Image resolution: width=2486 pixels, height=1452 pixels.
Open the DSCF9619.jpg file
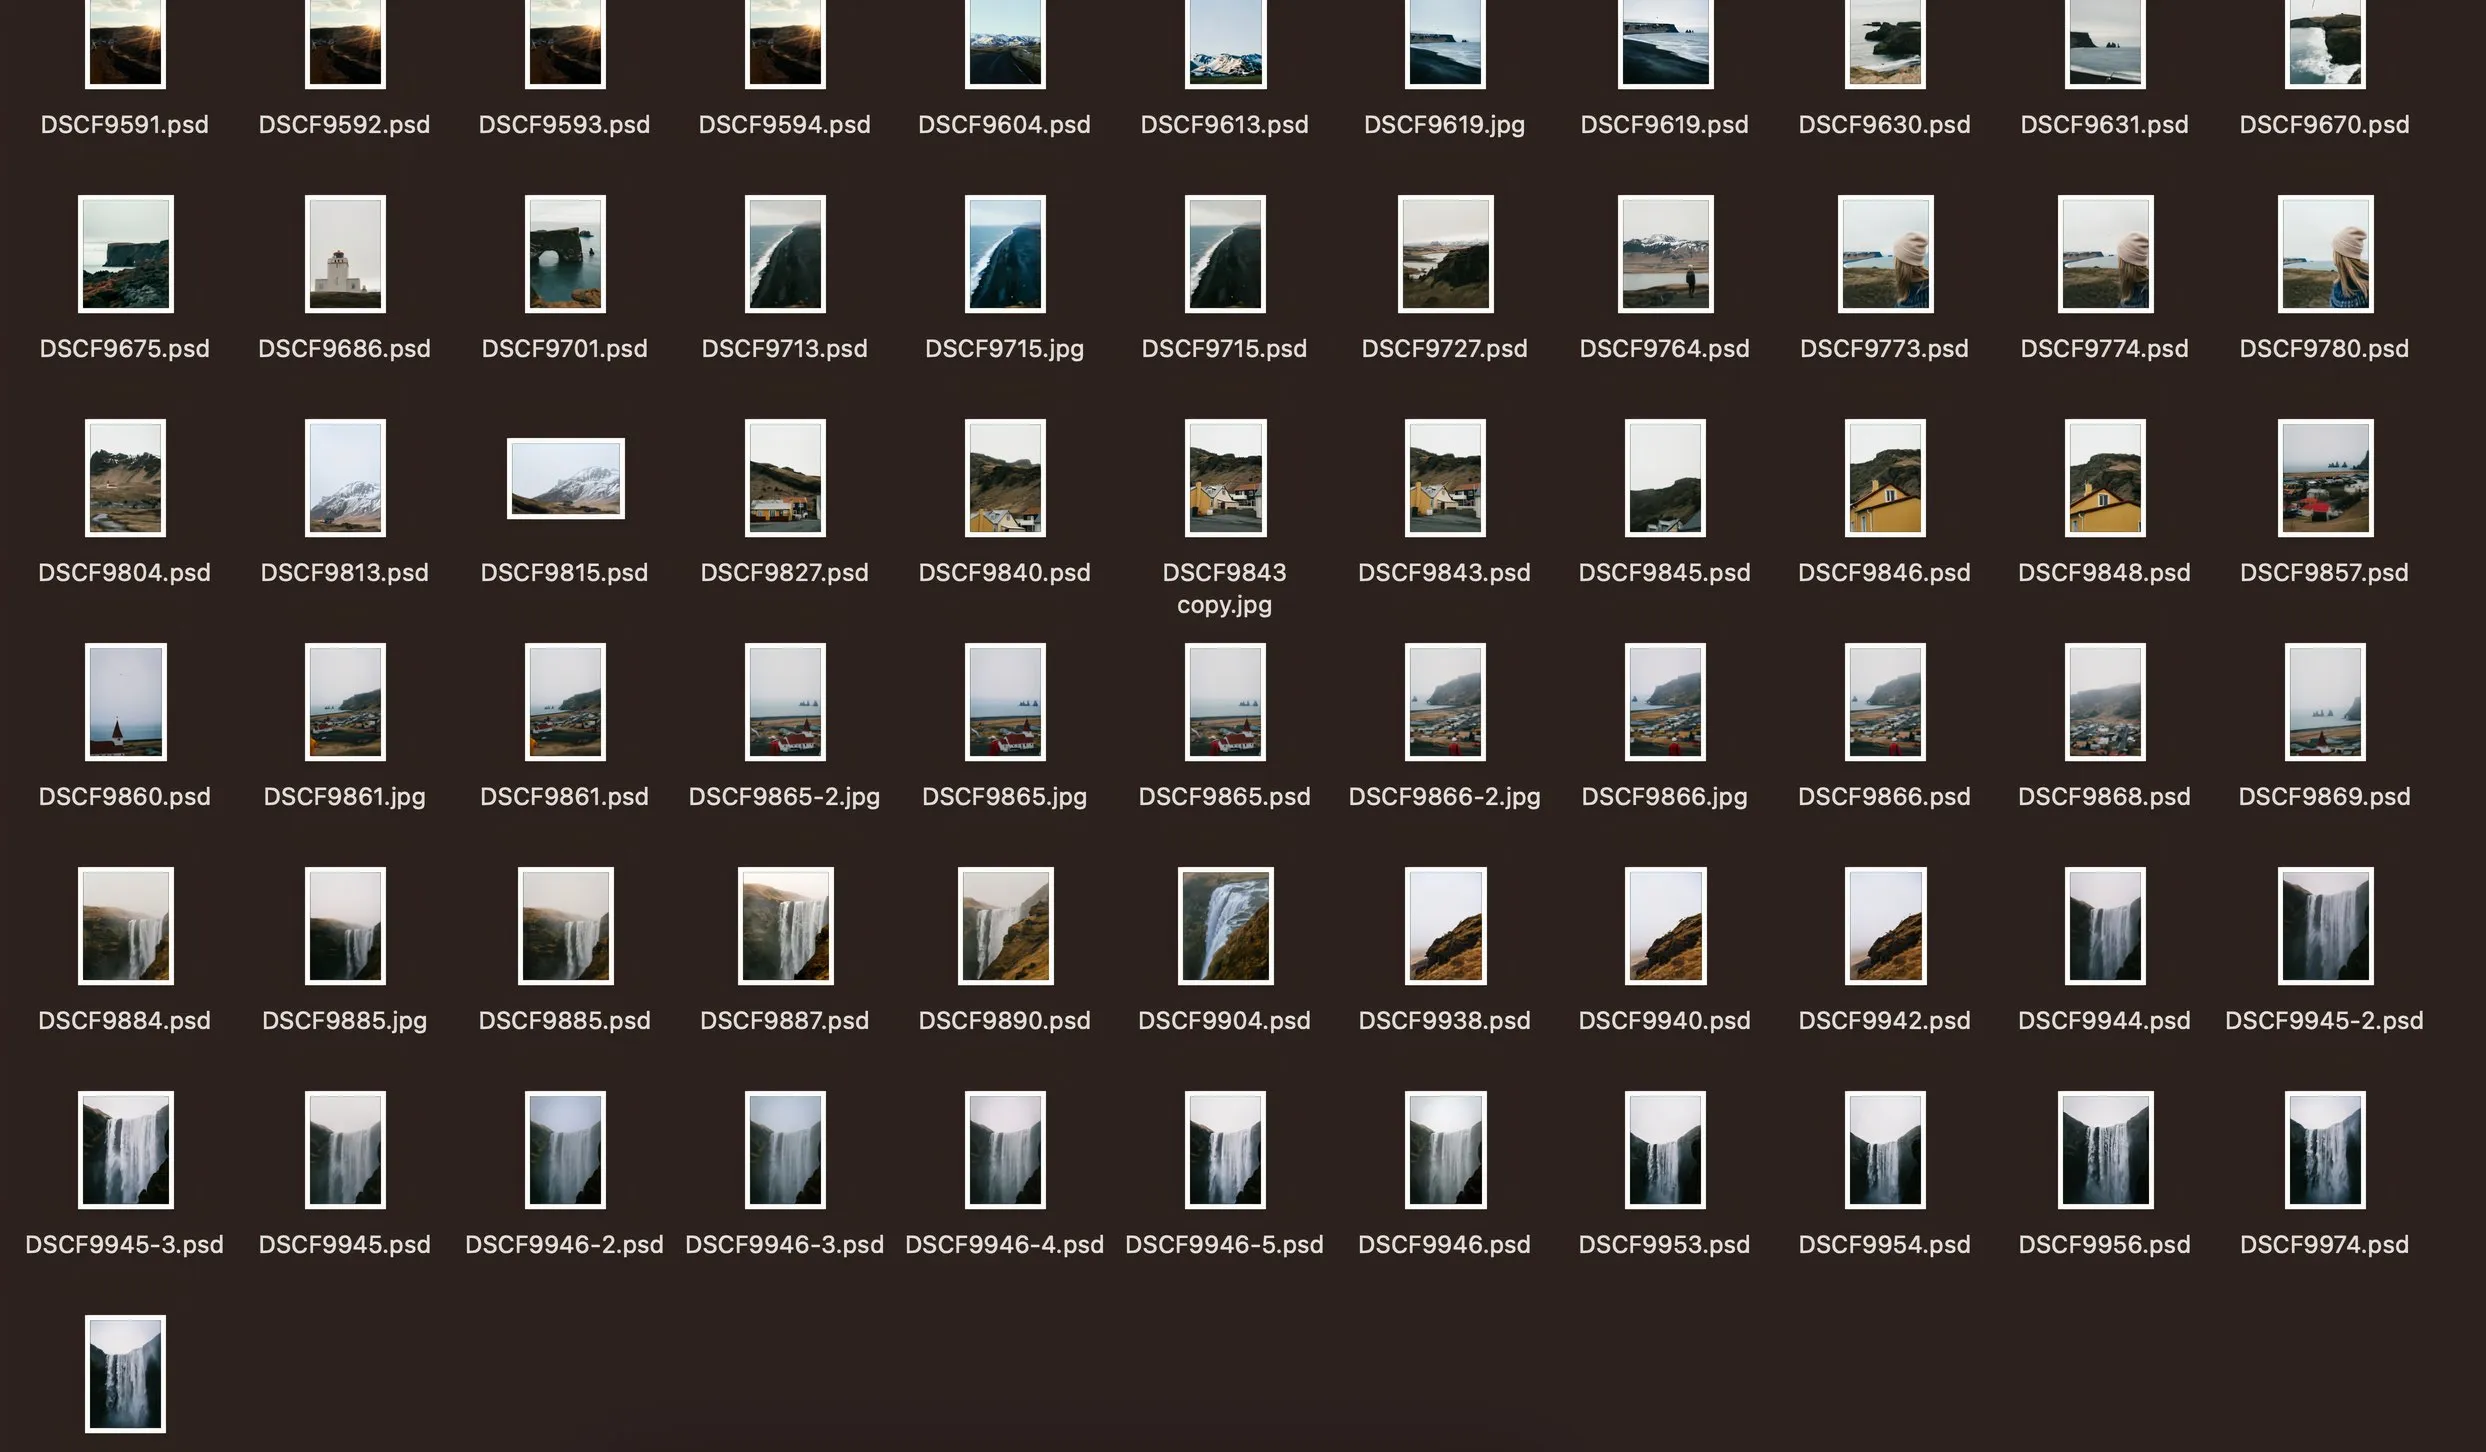click(1445, 45)
